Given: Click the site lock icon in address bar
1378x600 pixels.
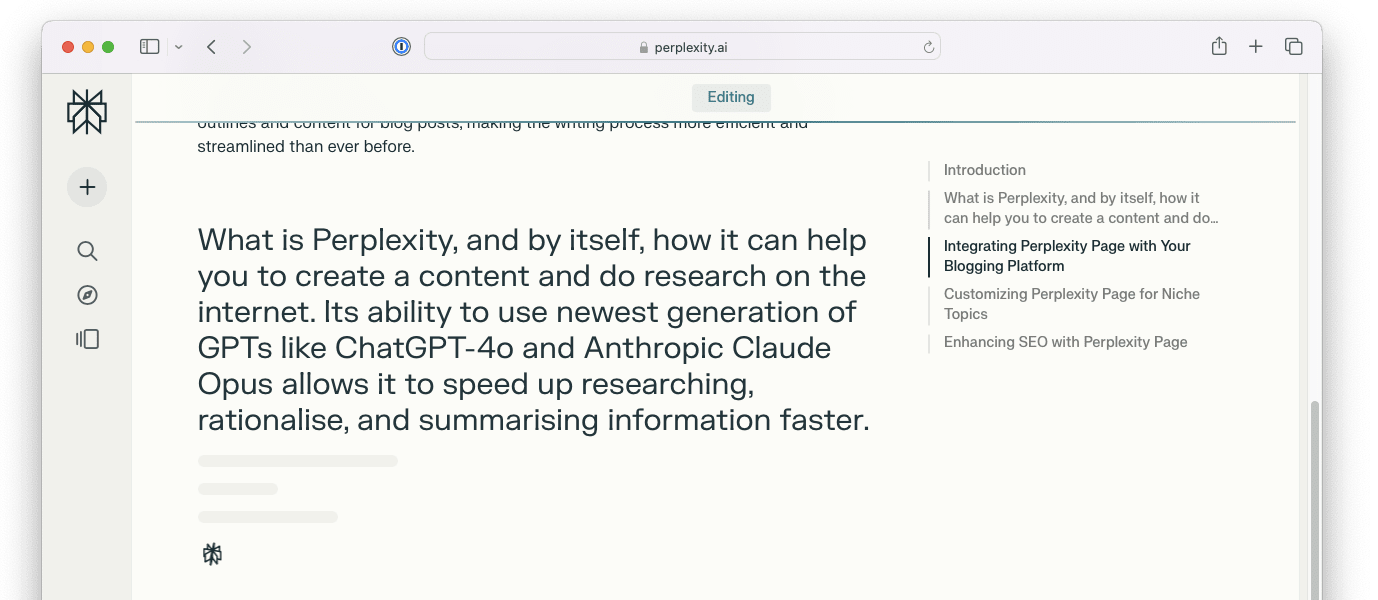Looking at the screenshot, I should (644, 47).
